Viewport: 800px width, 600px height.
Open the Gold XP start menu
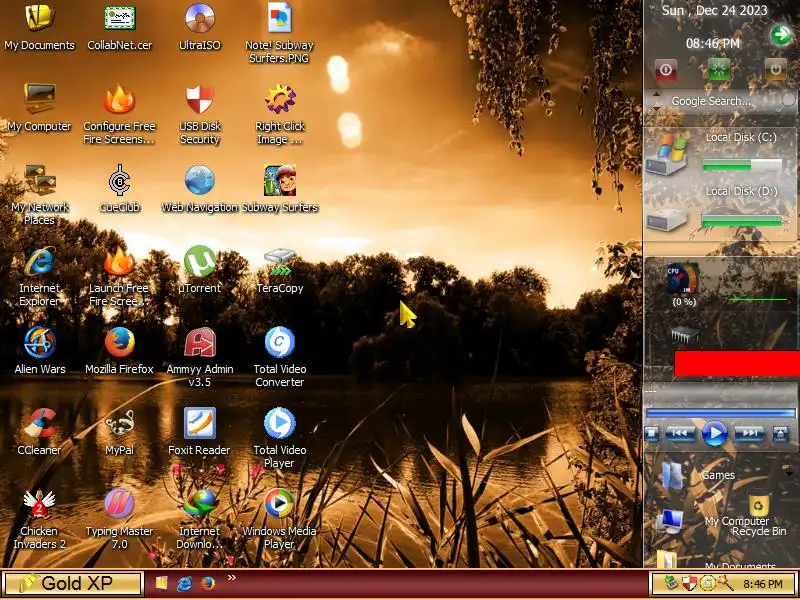coord(72,584)
